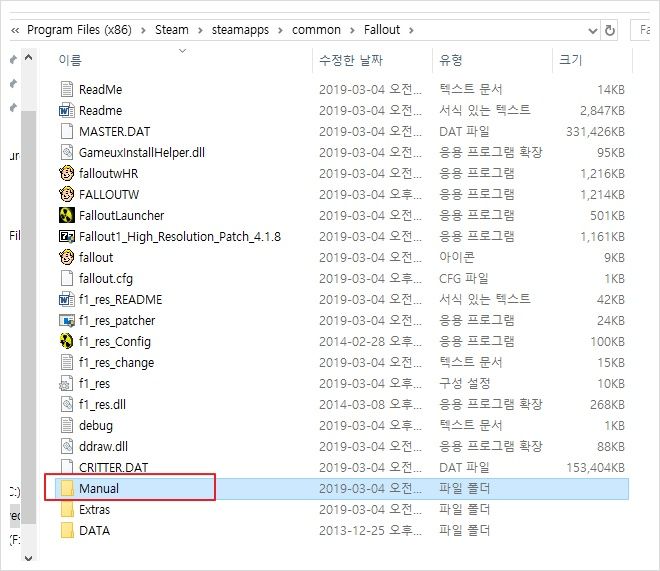Click the Fallout breadcrumb segment
This screenshot has height=571, width=660.
click(382, 30)
